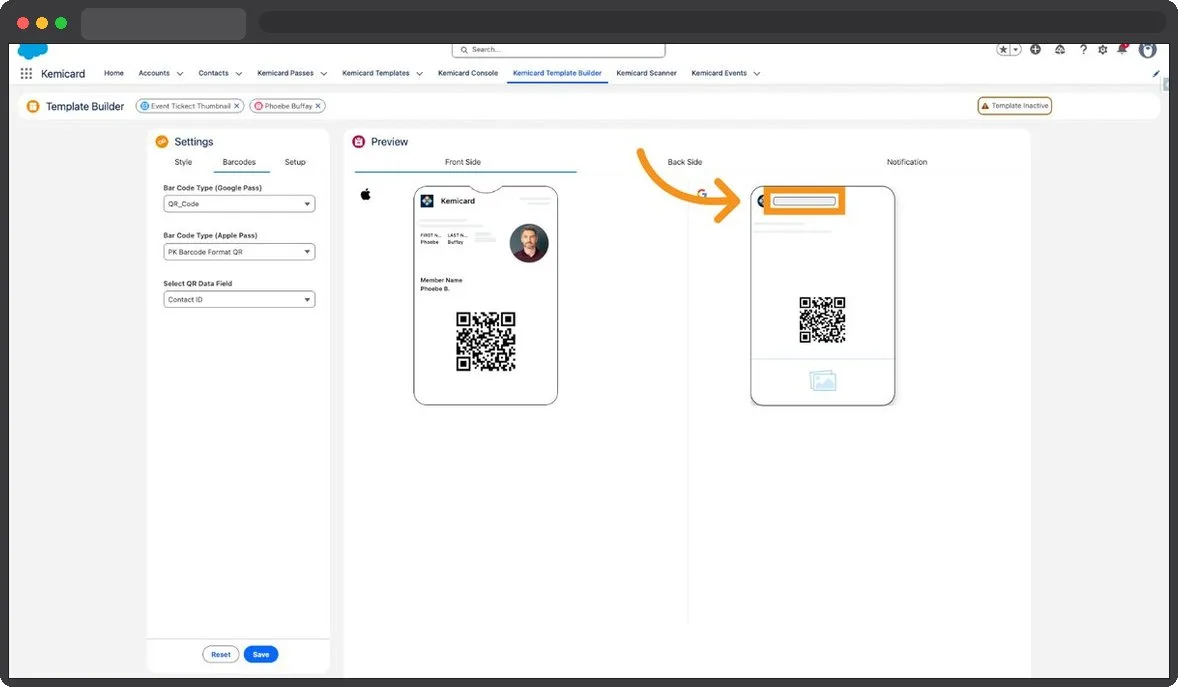Click the QR code on Google pass
The height and width of the screenshot is (687, 1178).
pyautogui.click(x=823, y=319)
